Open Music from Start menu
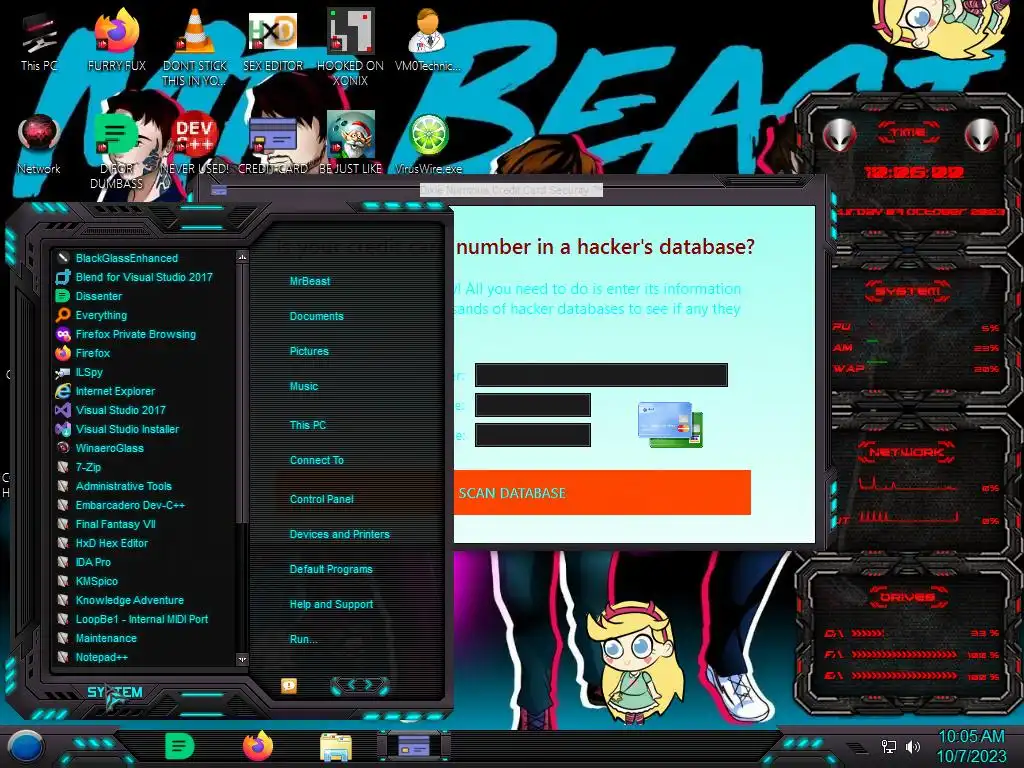Image resolution: width=1024 pixels, height=768 pixels. click(x=304, y=386)
